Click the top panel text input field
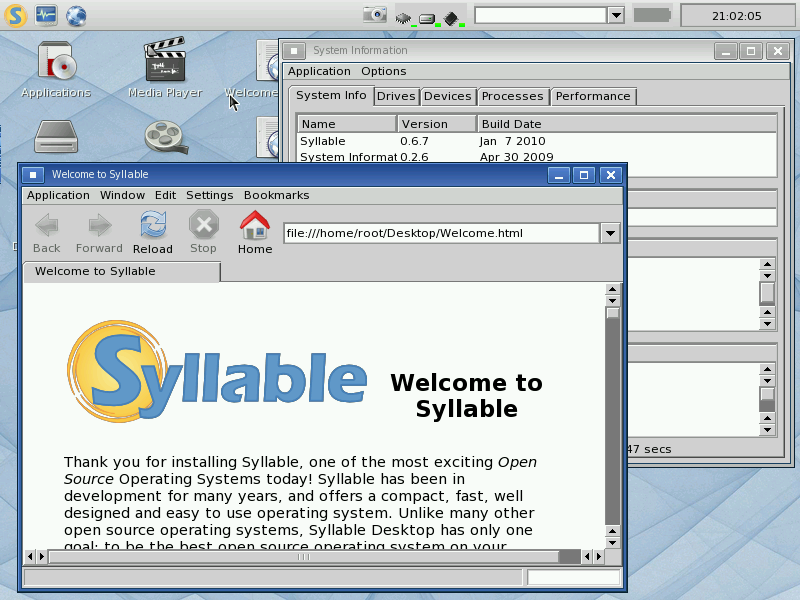This screenshot has height=600, width=800. [541, 15]
